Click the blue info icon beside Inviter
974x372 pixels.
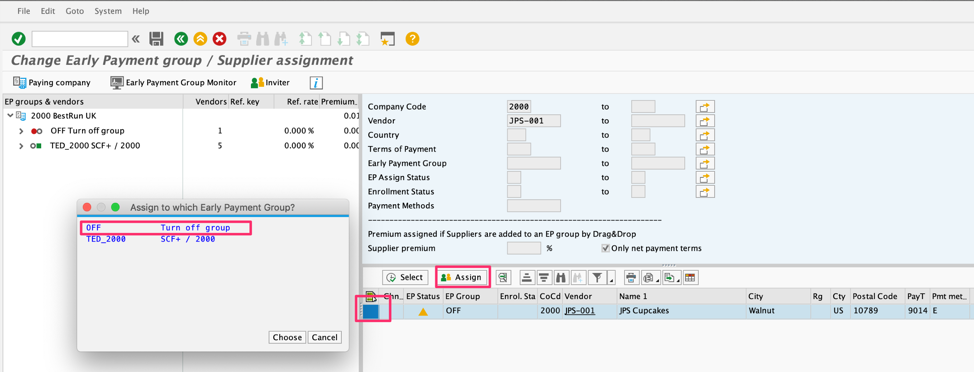tap(316, 83)
